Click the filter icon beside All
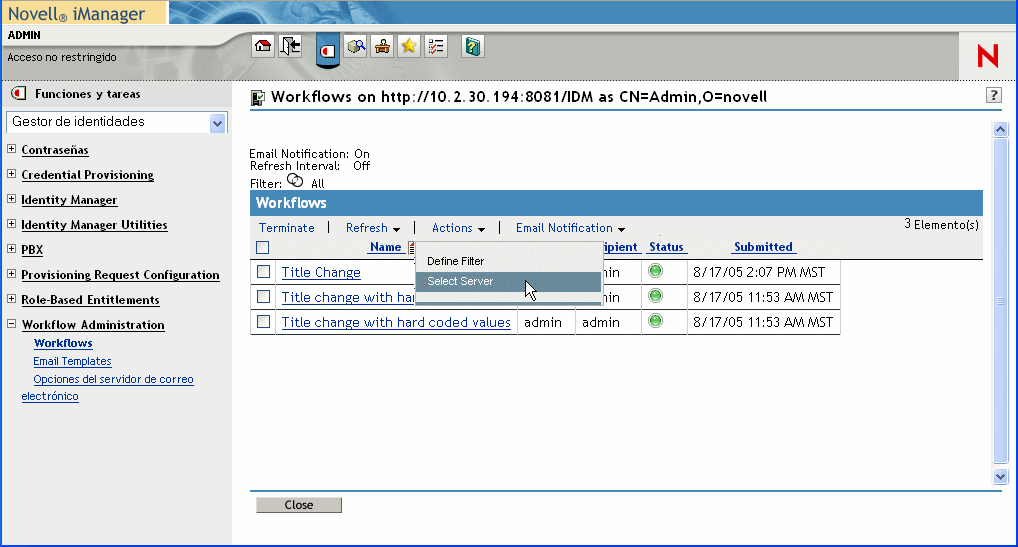This screenshot has width=1018, height=547. (295, 180)
